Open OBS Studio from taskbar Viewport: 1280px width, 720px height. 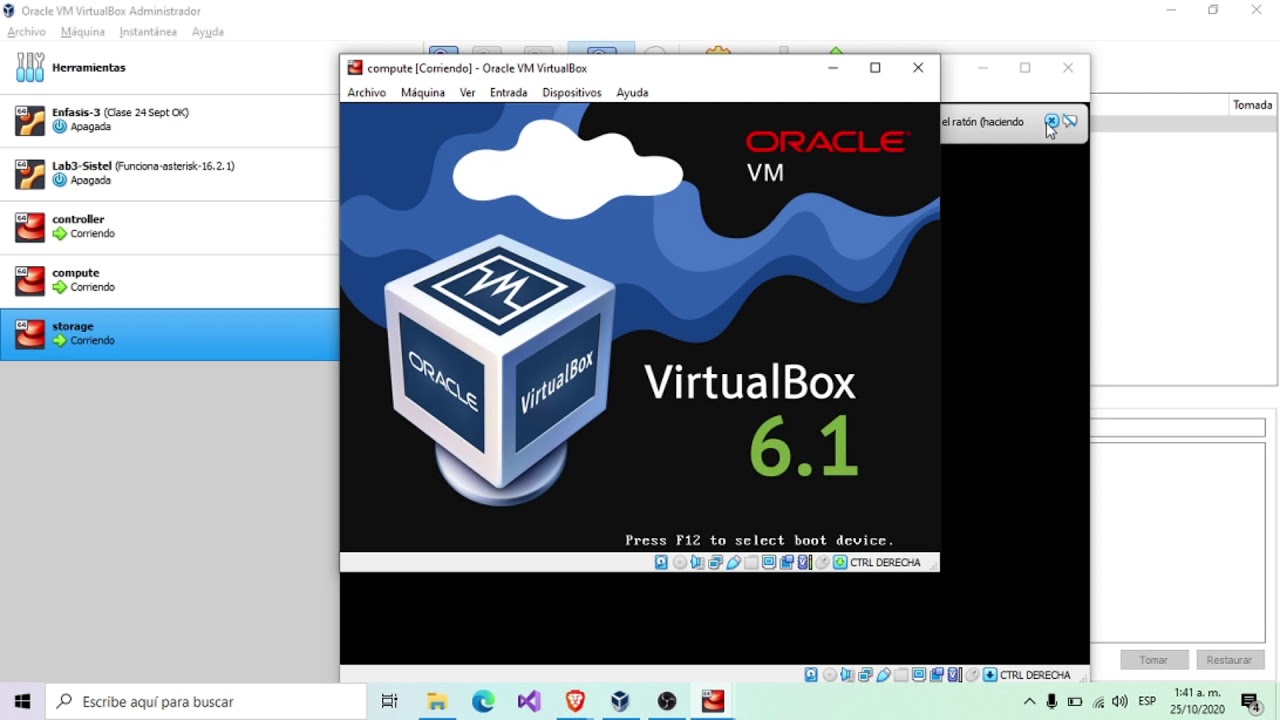tap(667, 701)
